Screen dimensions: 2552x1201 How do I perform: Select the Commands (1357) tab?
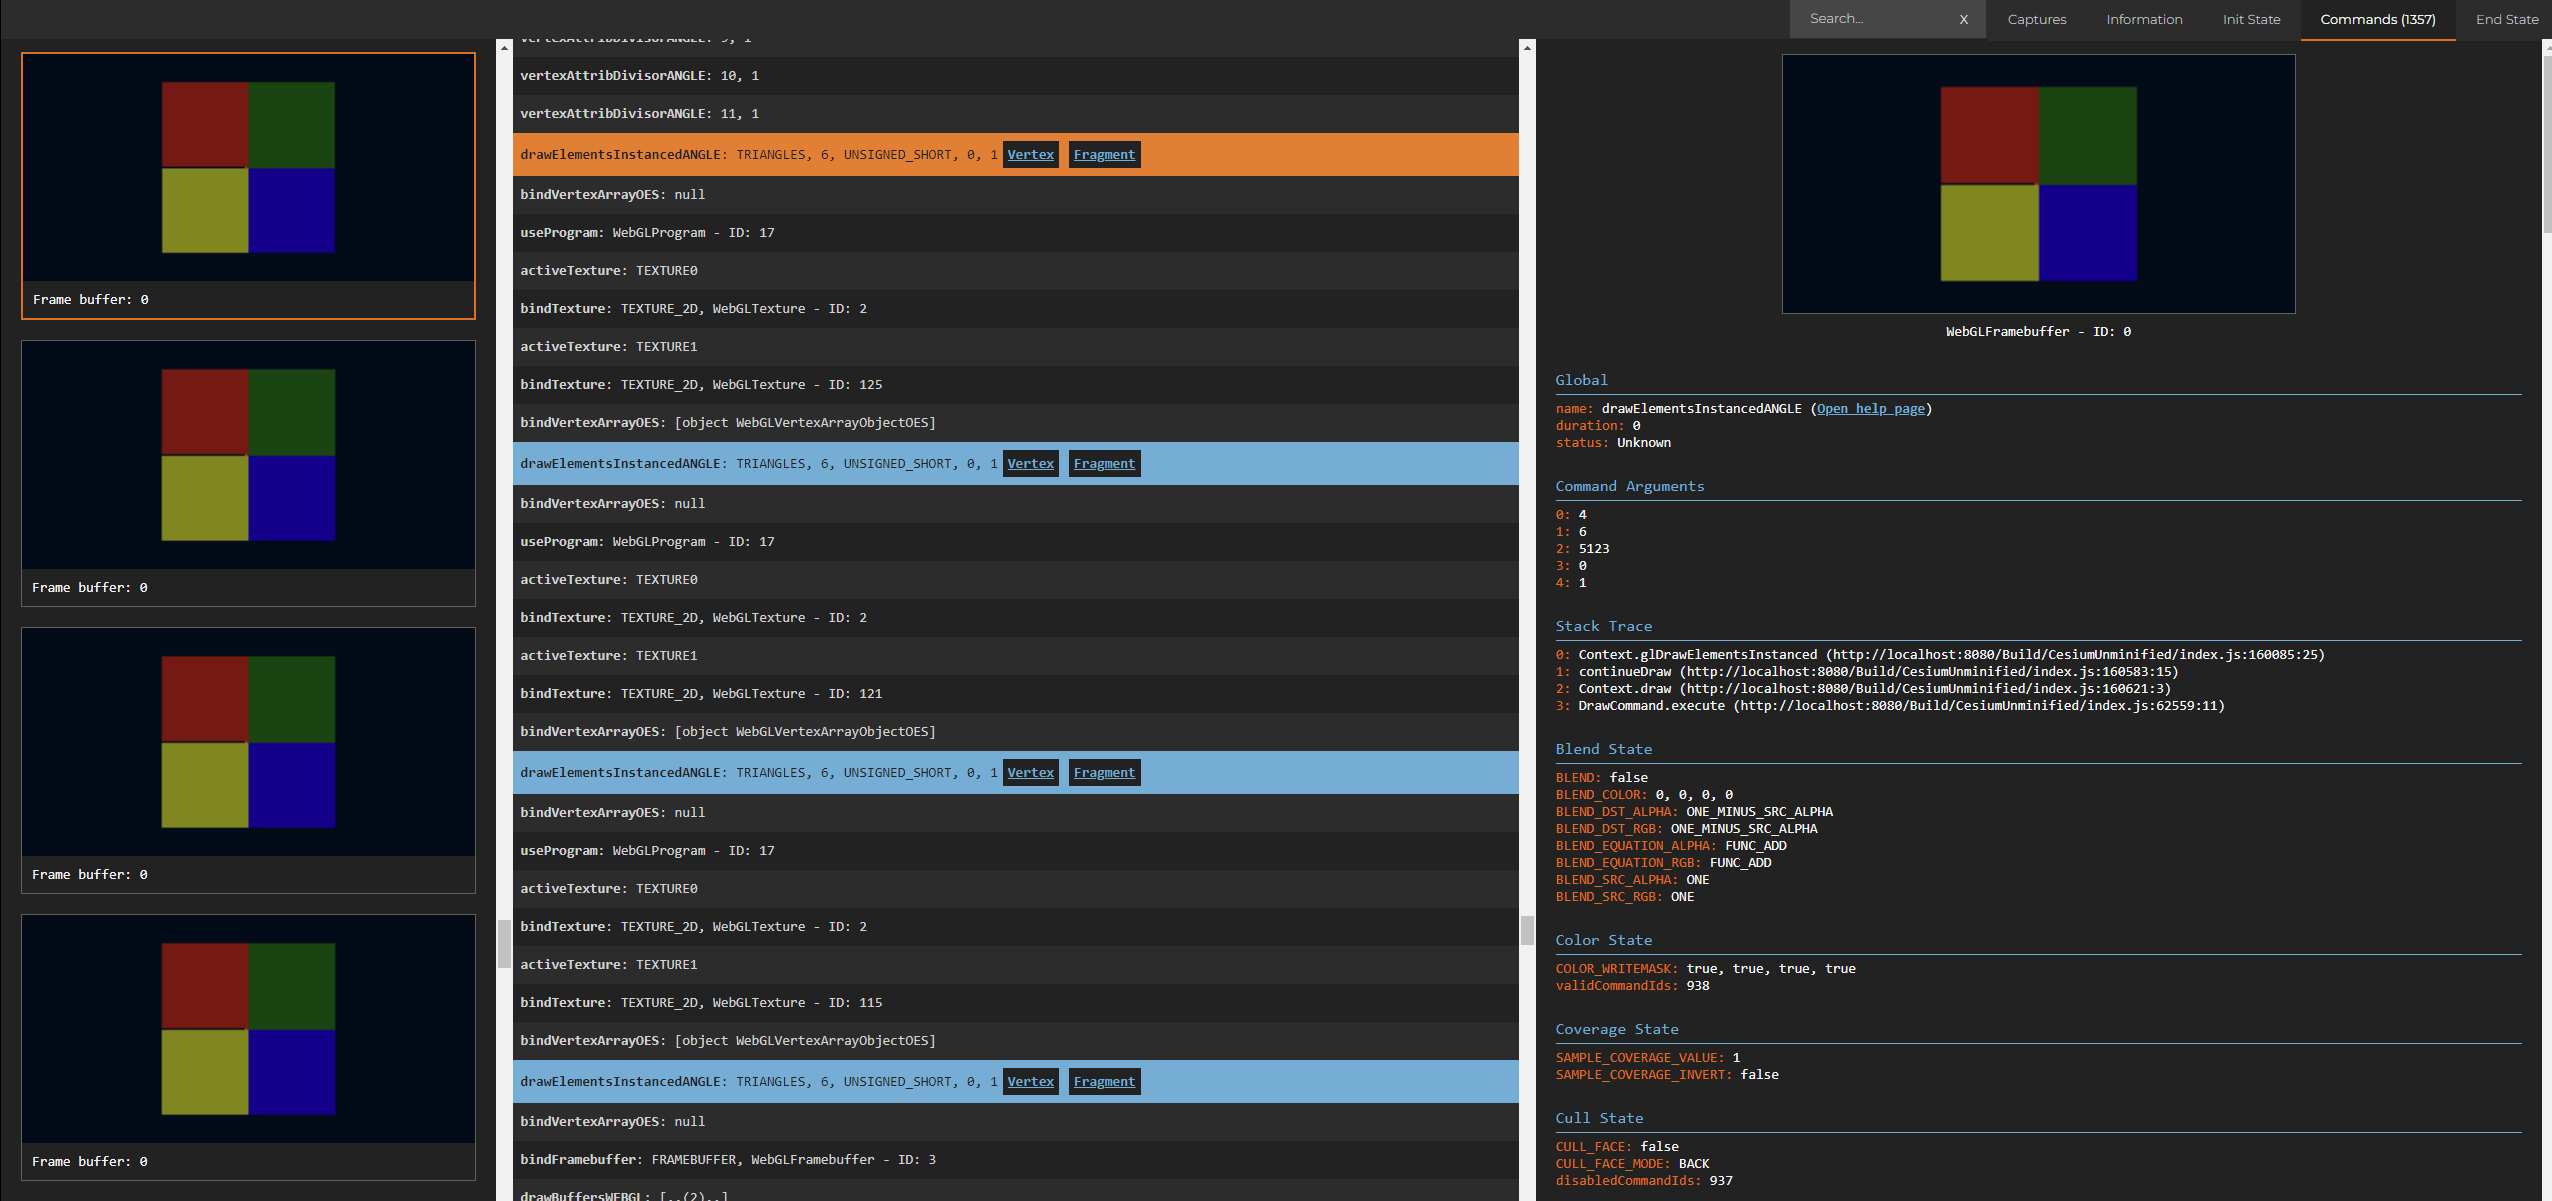[2377, 19]
